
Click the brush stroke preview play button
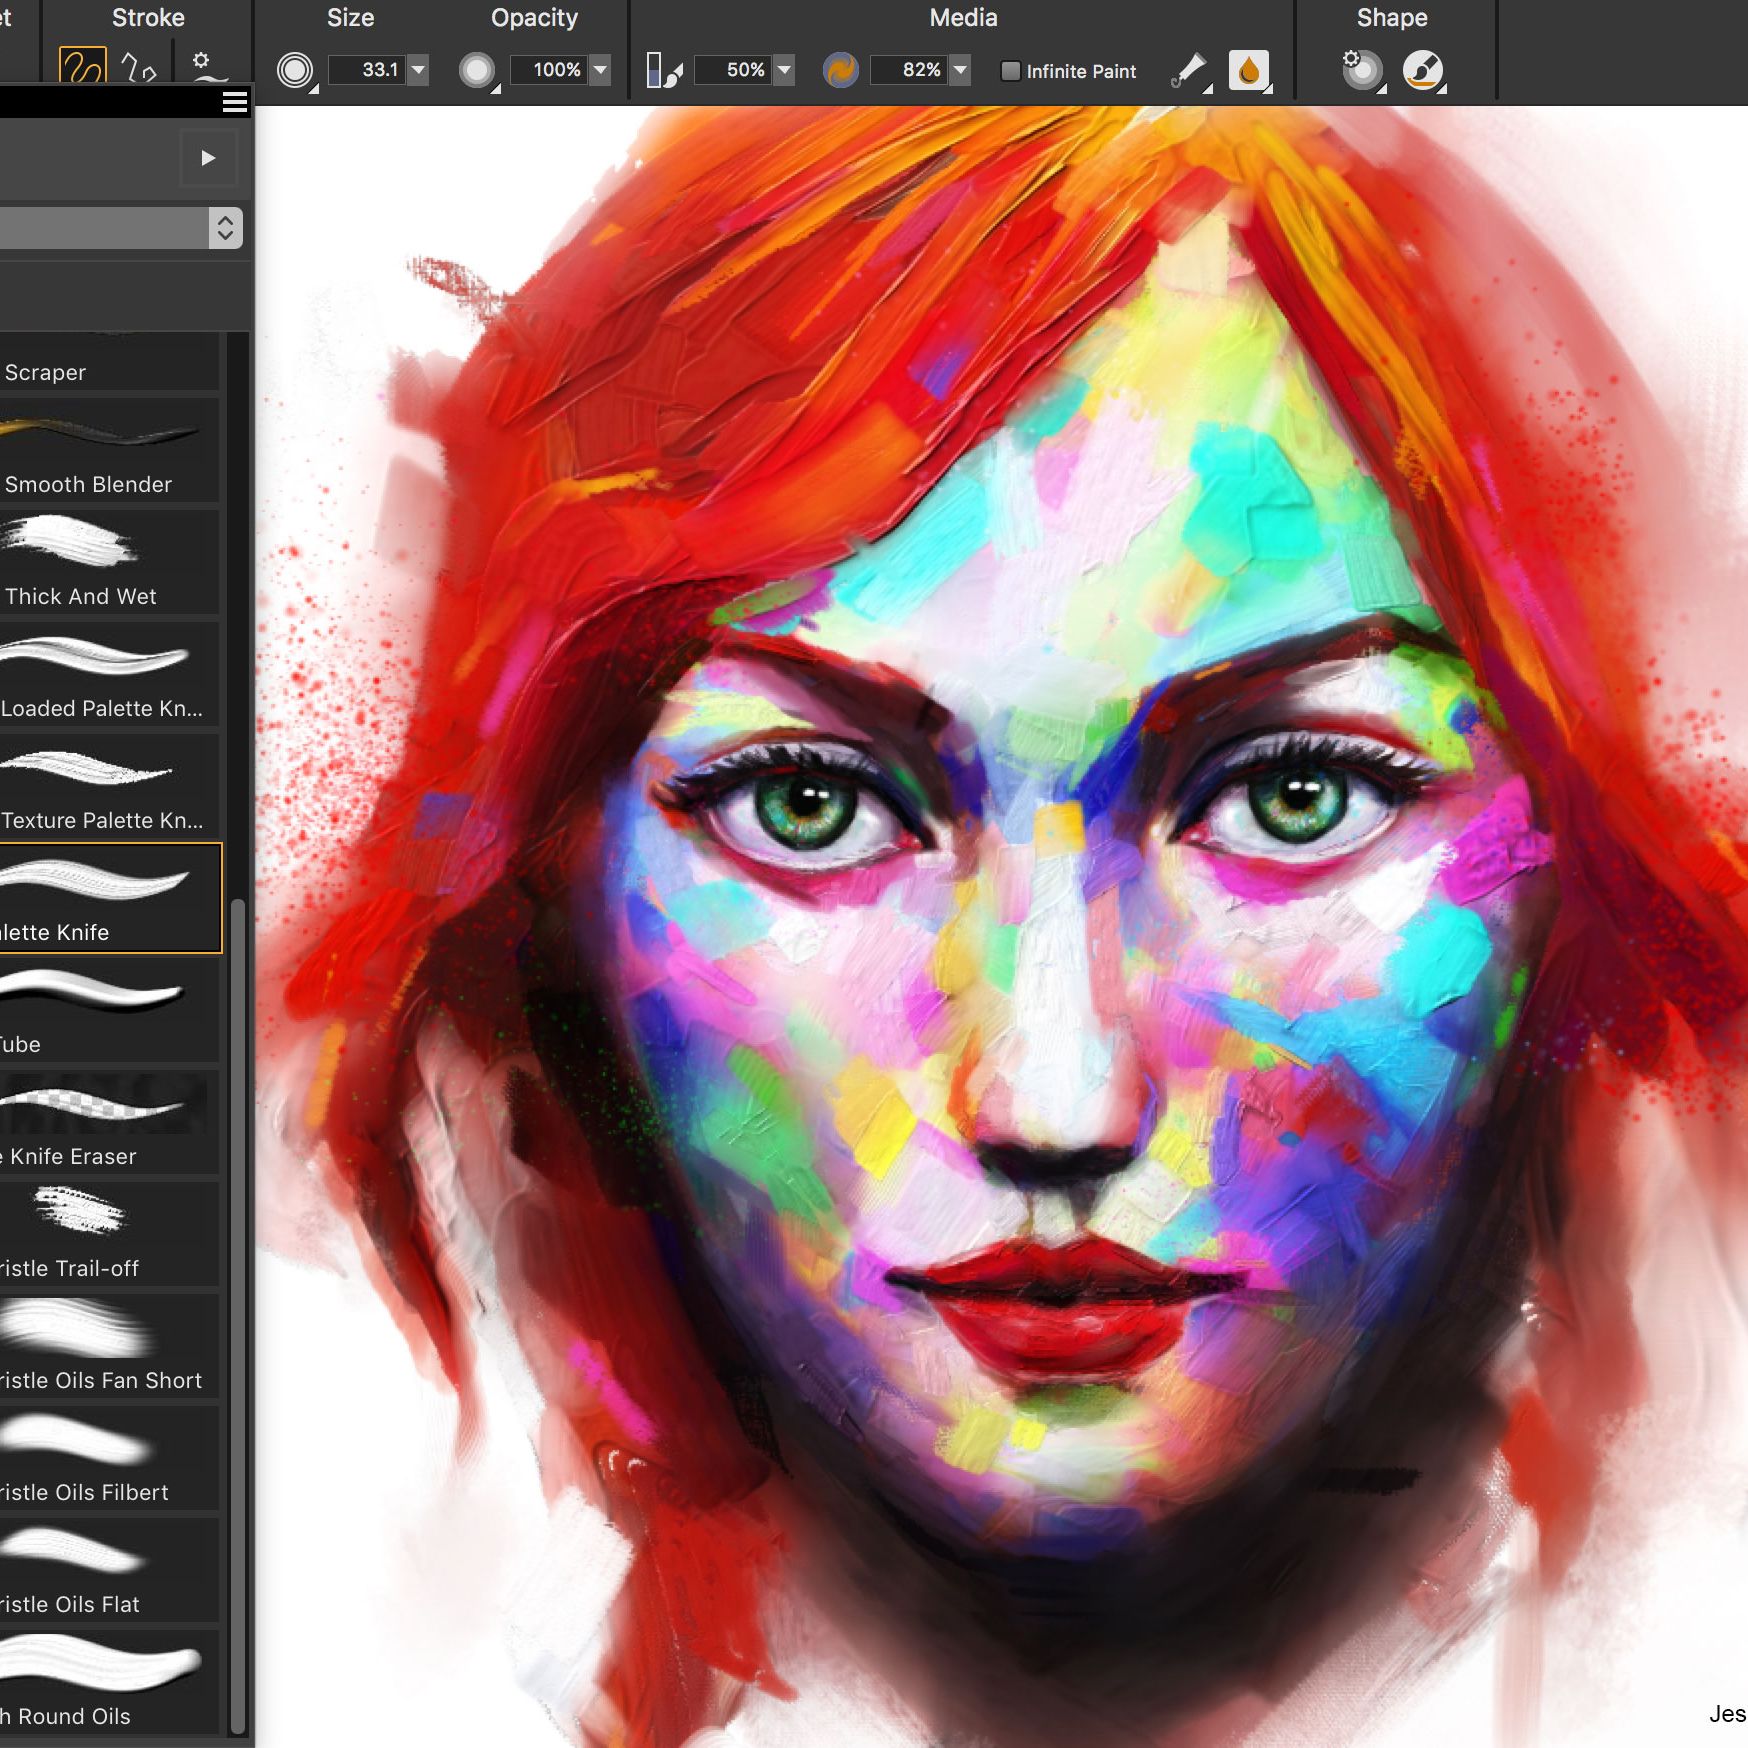click(x=209, y=157)
